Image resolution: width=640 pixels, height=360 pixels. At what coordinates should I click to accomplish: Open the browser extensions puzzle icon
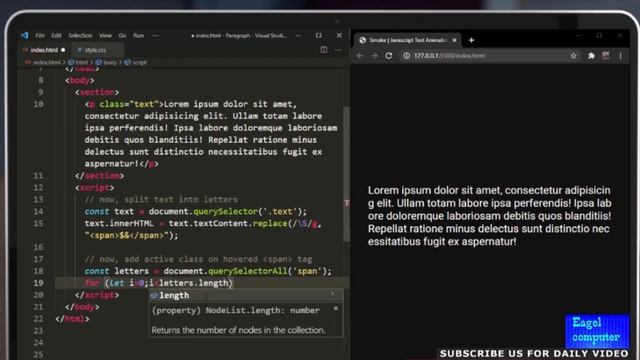coord(591,56)
